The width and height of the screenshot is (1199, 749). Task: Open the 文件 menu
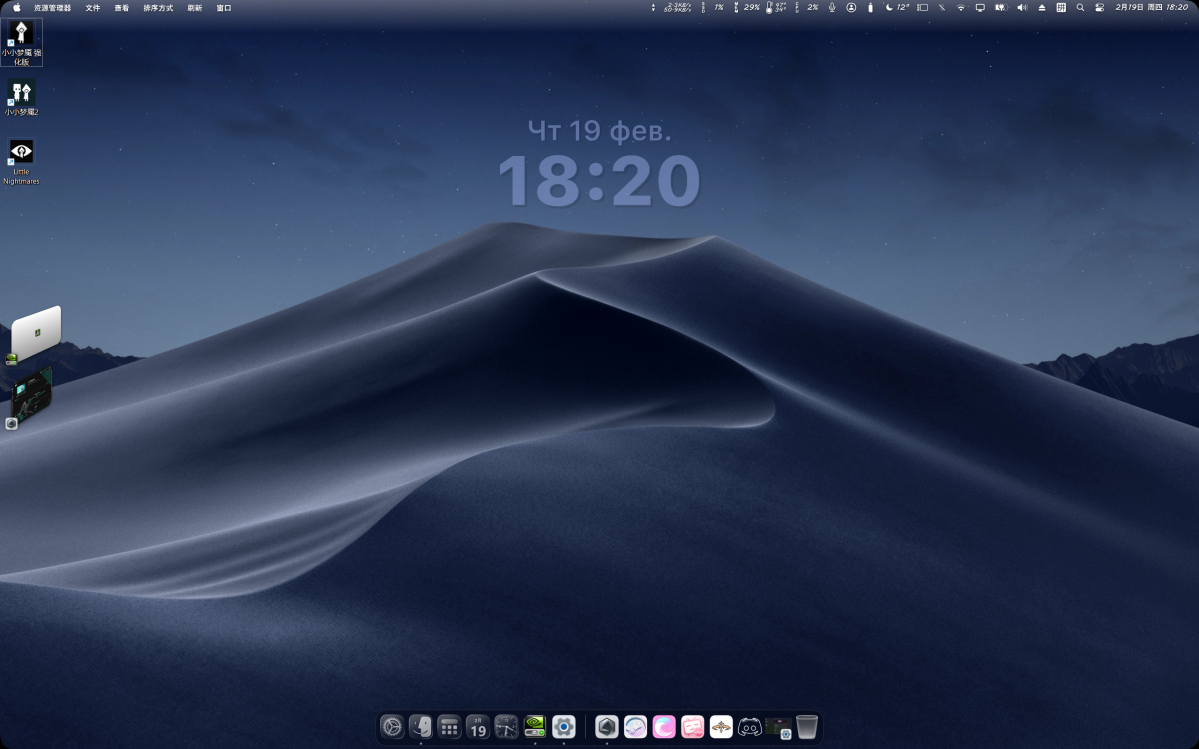(93, 7)
